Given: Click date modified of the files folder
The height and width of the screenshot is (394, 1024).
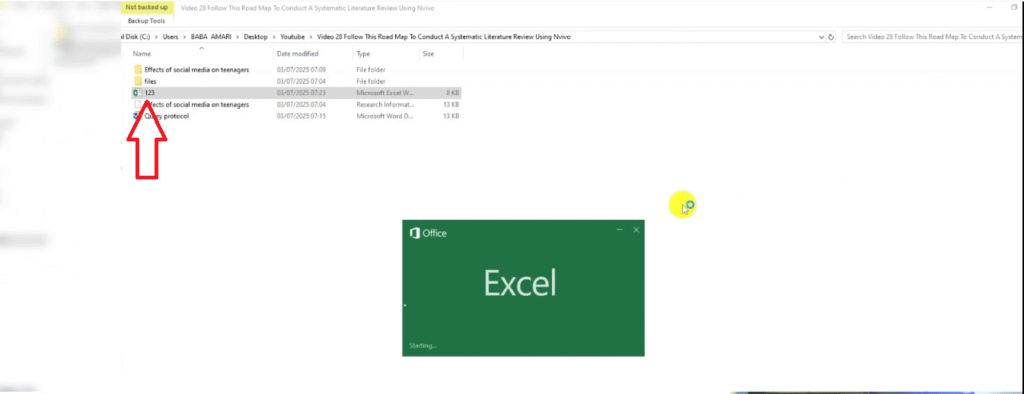Looking at the screenshot, I should [x=301, y=81].
